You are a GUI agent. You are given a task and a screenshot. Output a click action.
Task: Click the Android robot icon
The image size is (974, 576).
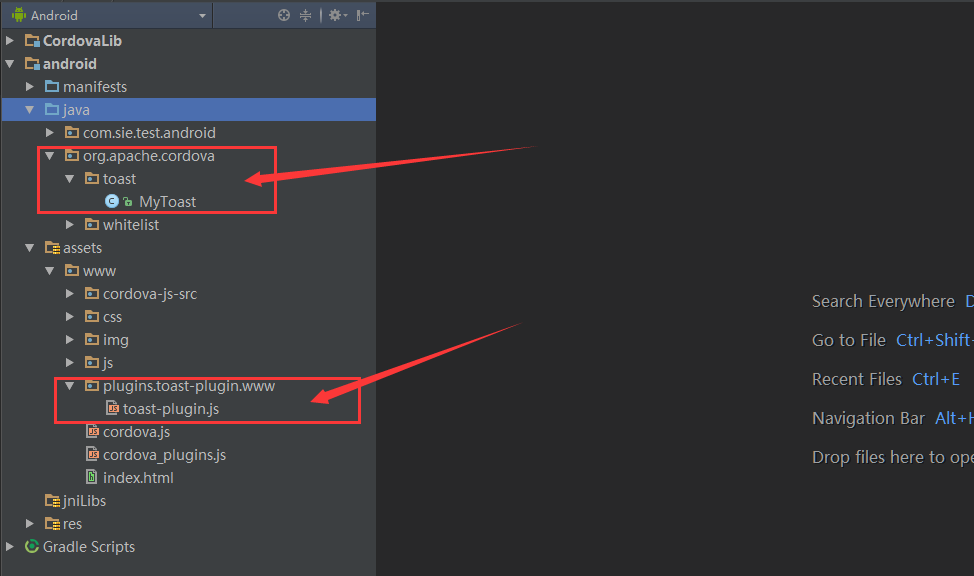19,15
